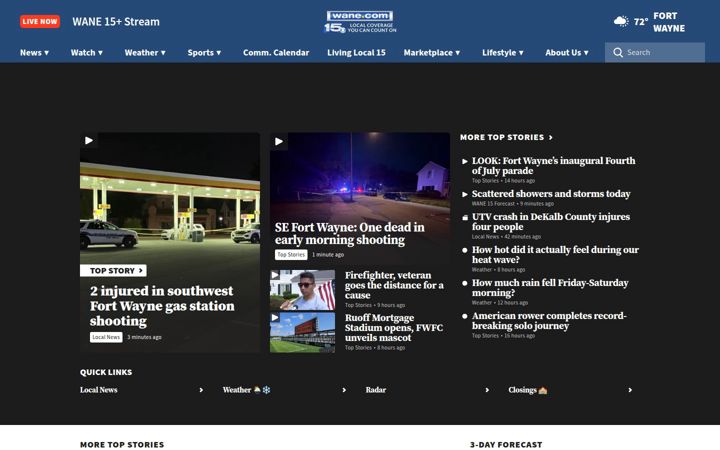Open the Closings quick link

click(528, 390)
